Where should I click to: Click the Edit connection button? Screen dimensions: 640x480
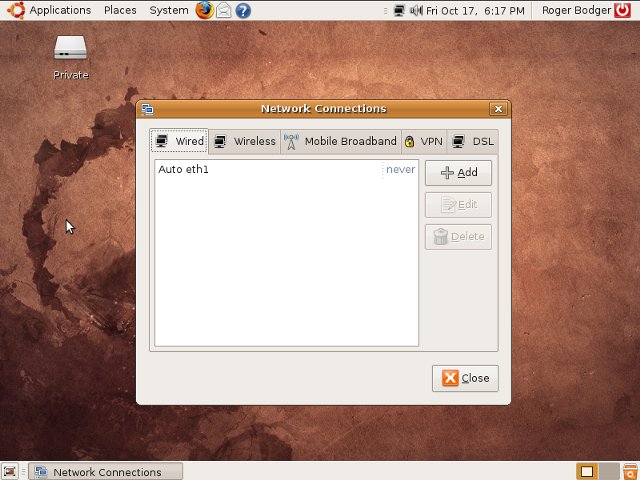tap(458, 204)
